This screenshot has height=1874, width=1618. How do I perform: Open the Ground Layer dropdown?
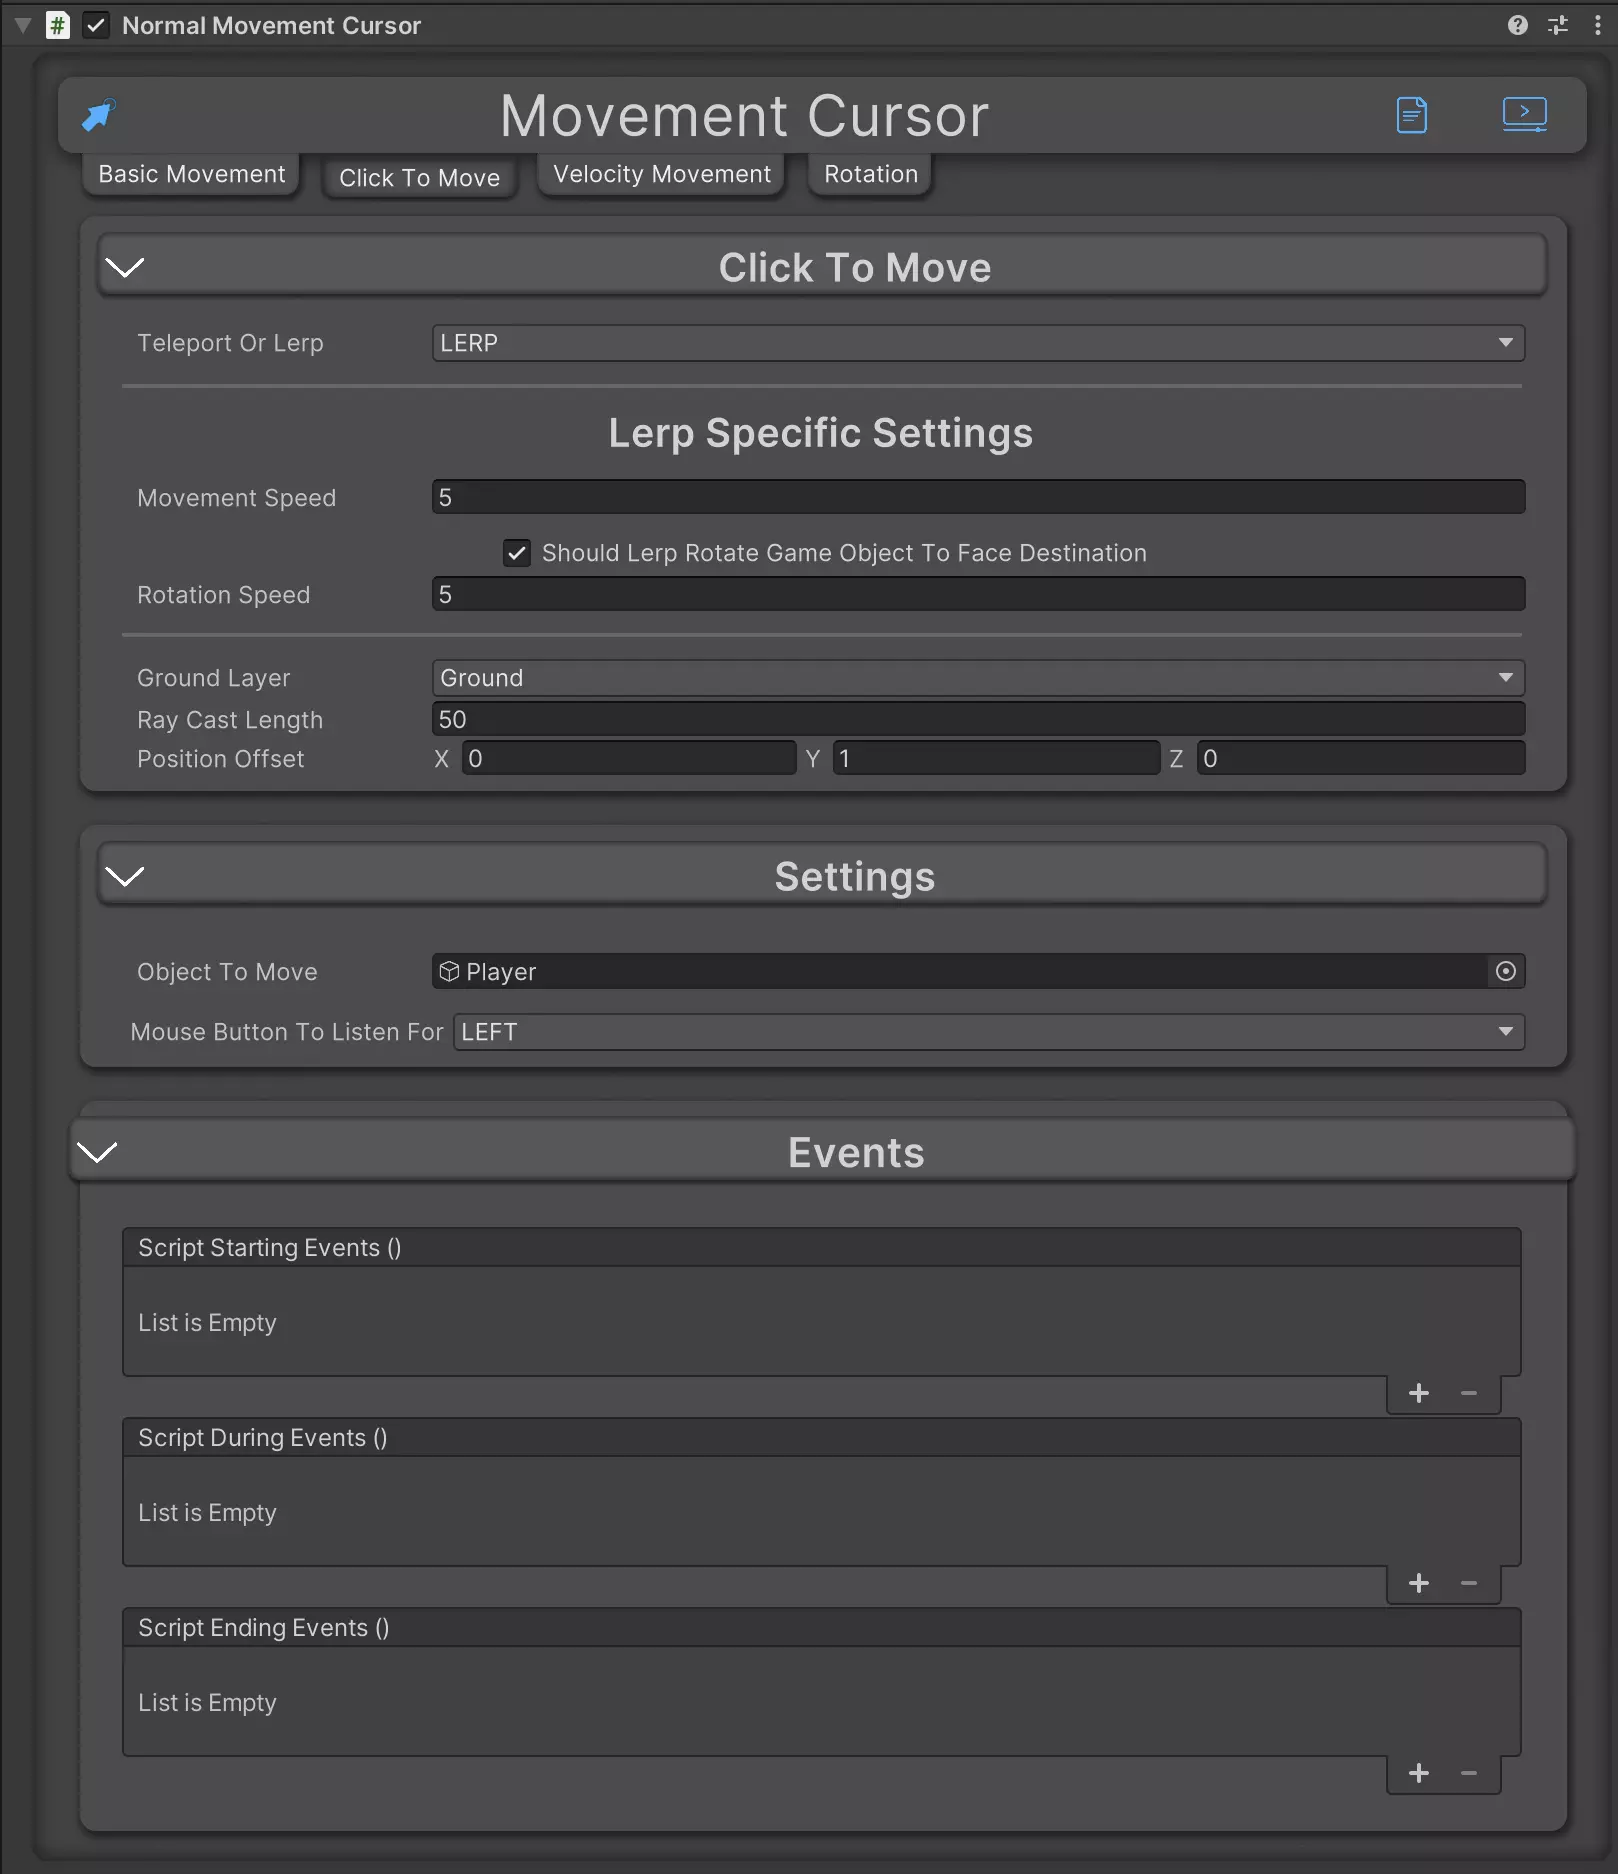tap(977, 678)
